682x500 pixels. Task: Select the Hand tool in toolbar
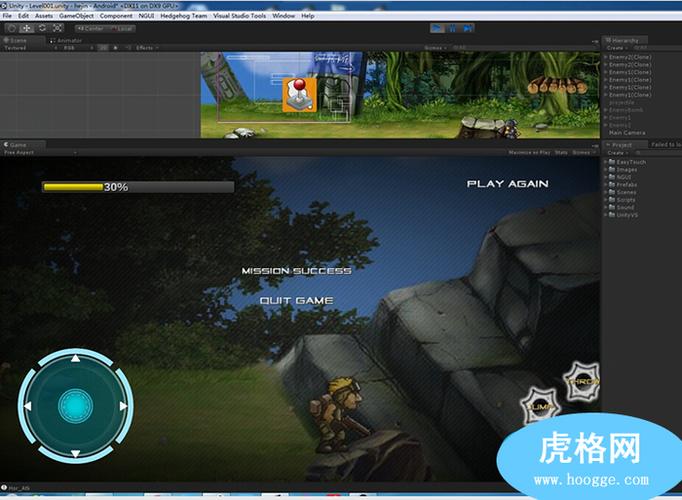pyautogui.click(x=11, y=28)
